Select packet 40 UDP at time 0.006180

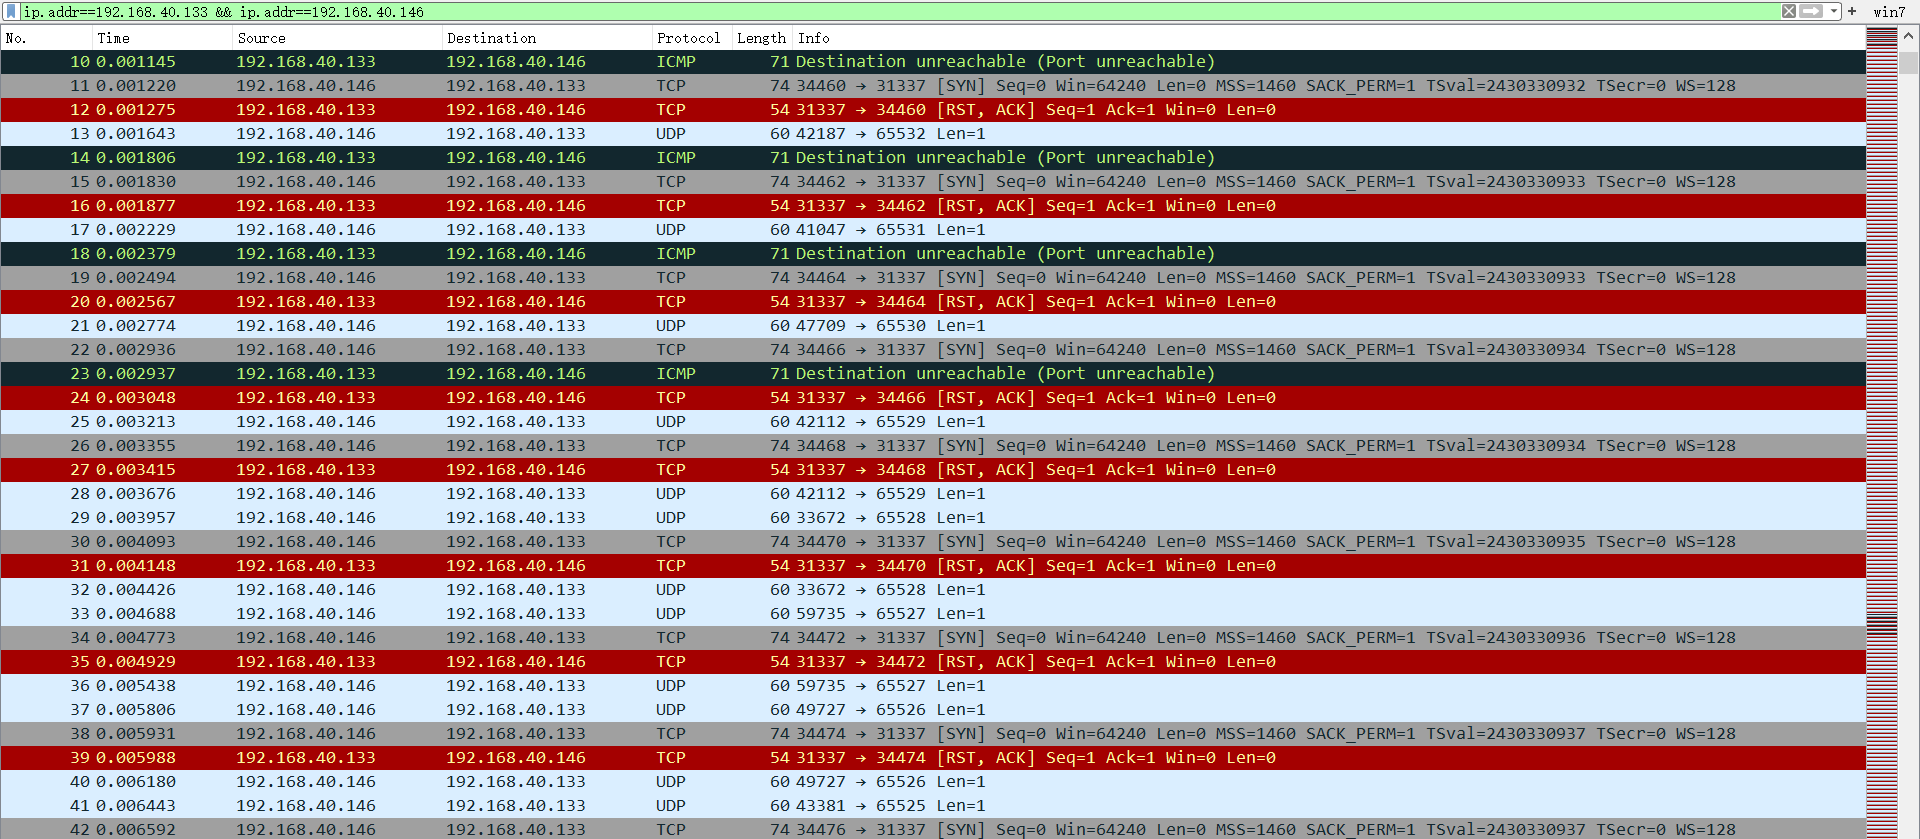point(933,782)
